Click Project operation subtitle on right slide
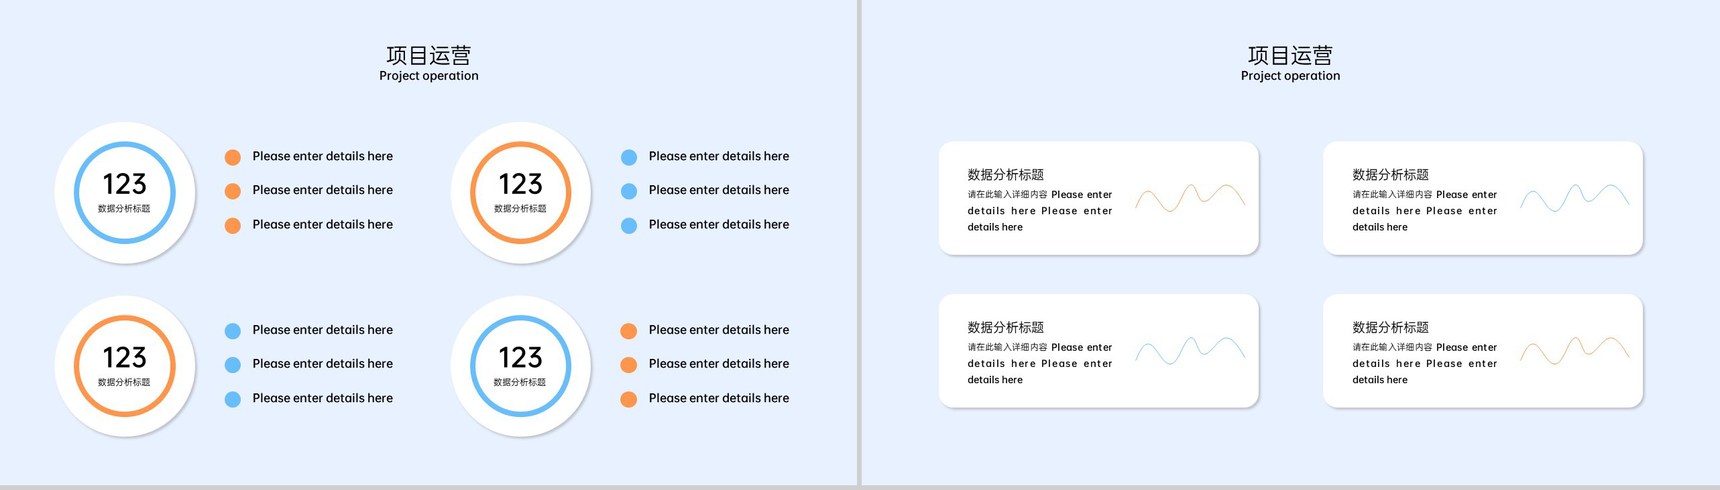 (1290, 76)
